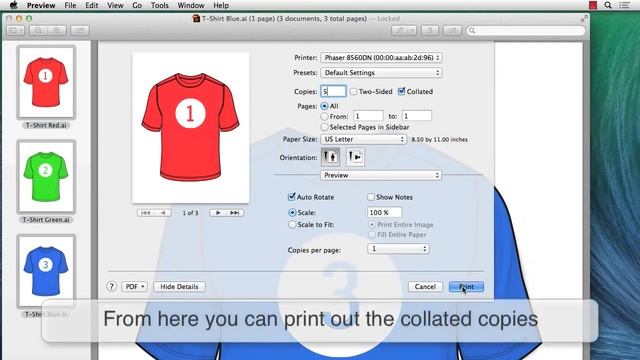
Task: Click the sidebar view mode toolbar button
Action: tap(16, 31)
